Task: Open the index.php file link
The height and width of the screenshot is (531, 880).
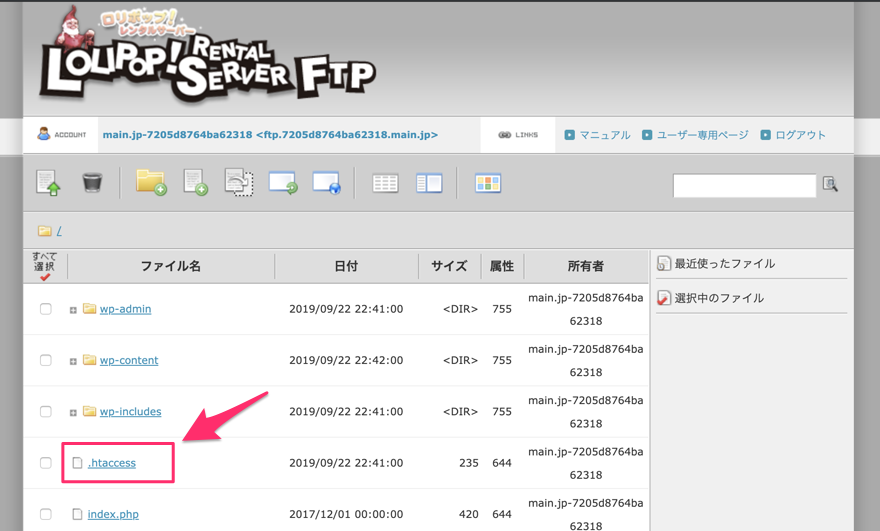Action: coord(113,514)
